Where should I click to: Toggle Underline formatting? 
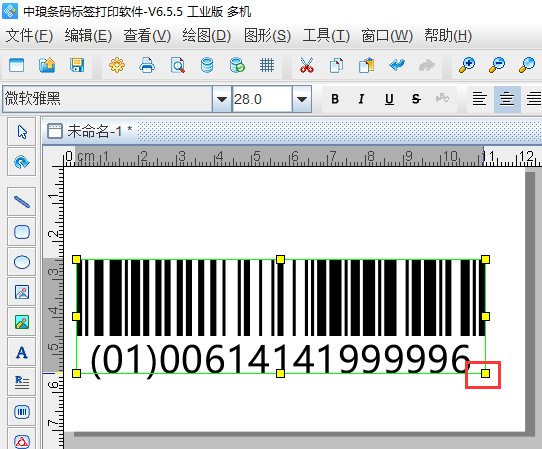(389, 99)
